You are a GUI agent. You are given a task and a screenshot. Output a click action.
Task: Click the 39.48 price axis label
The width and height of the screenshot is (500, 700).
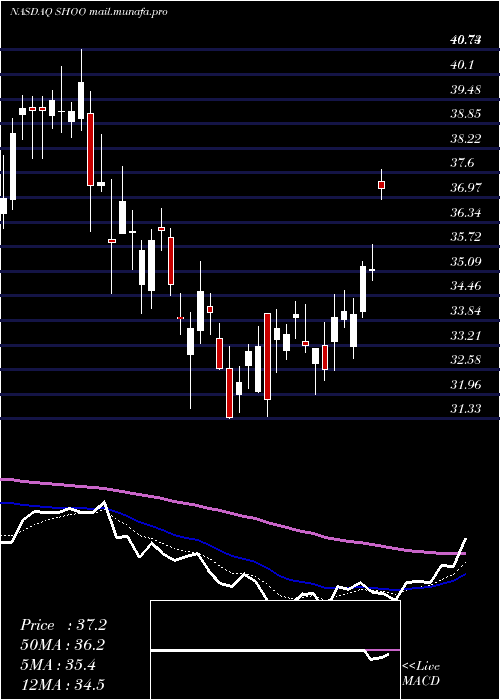click(x=466, y=90)
